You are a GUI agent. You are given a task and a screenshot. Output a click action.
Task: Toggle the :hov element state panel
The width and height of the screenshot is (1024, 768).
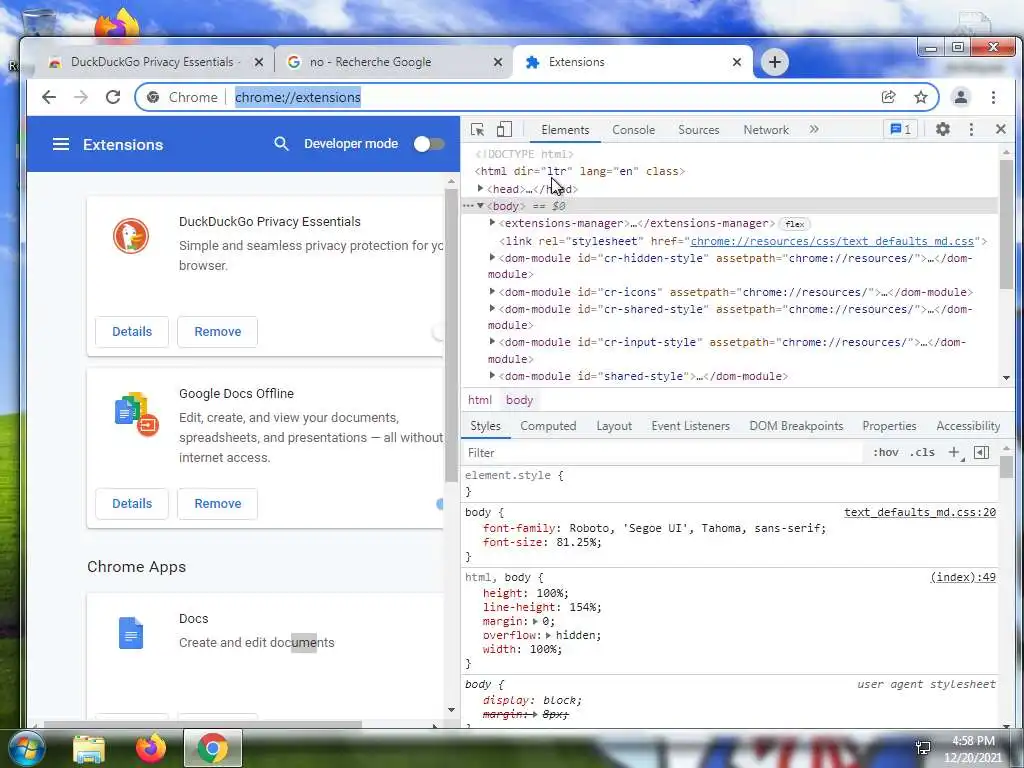(886, 453)
